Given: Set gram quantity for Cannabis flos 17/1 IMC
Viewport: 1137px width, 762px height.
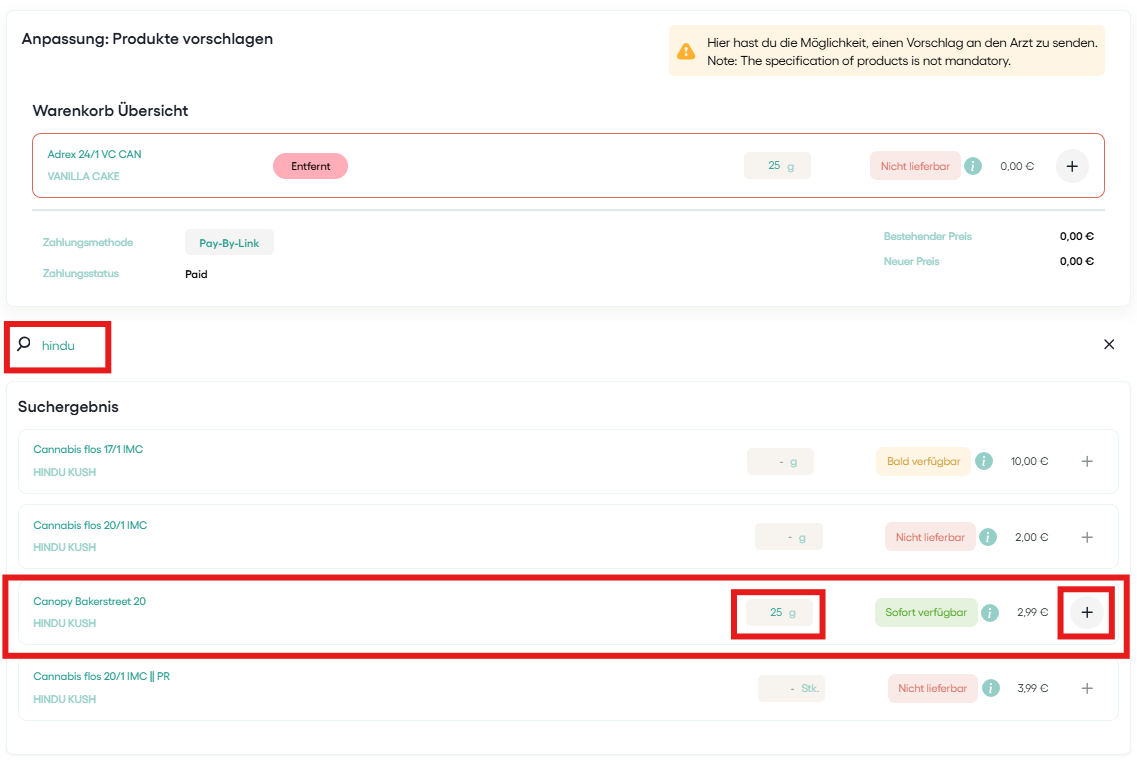Looking at the screenshot, I should coord(780,461).
